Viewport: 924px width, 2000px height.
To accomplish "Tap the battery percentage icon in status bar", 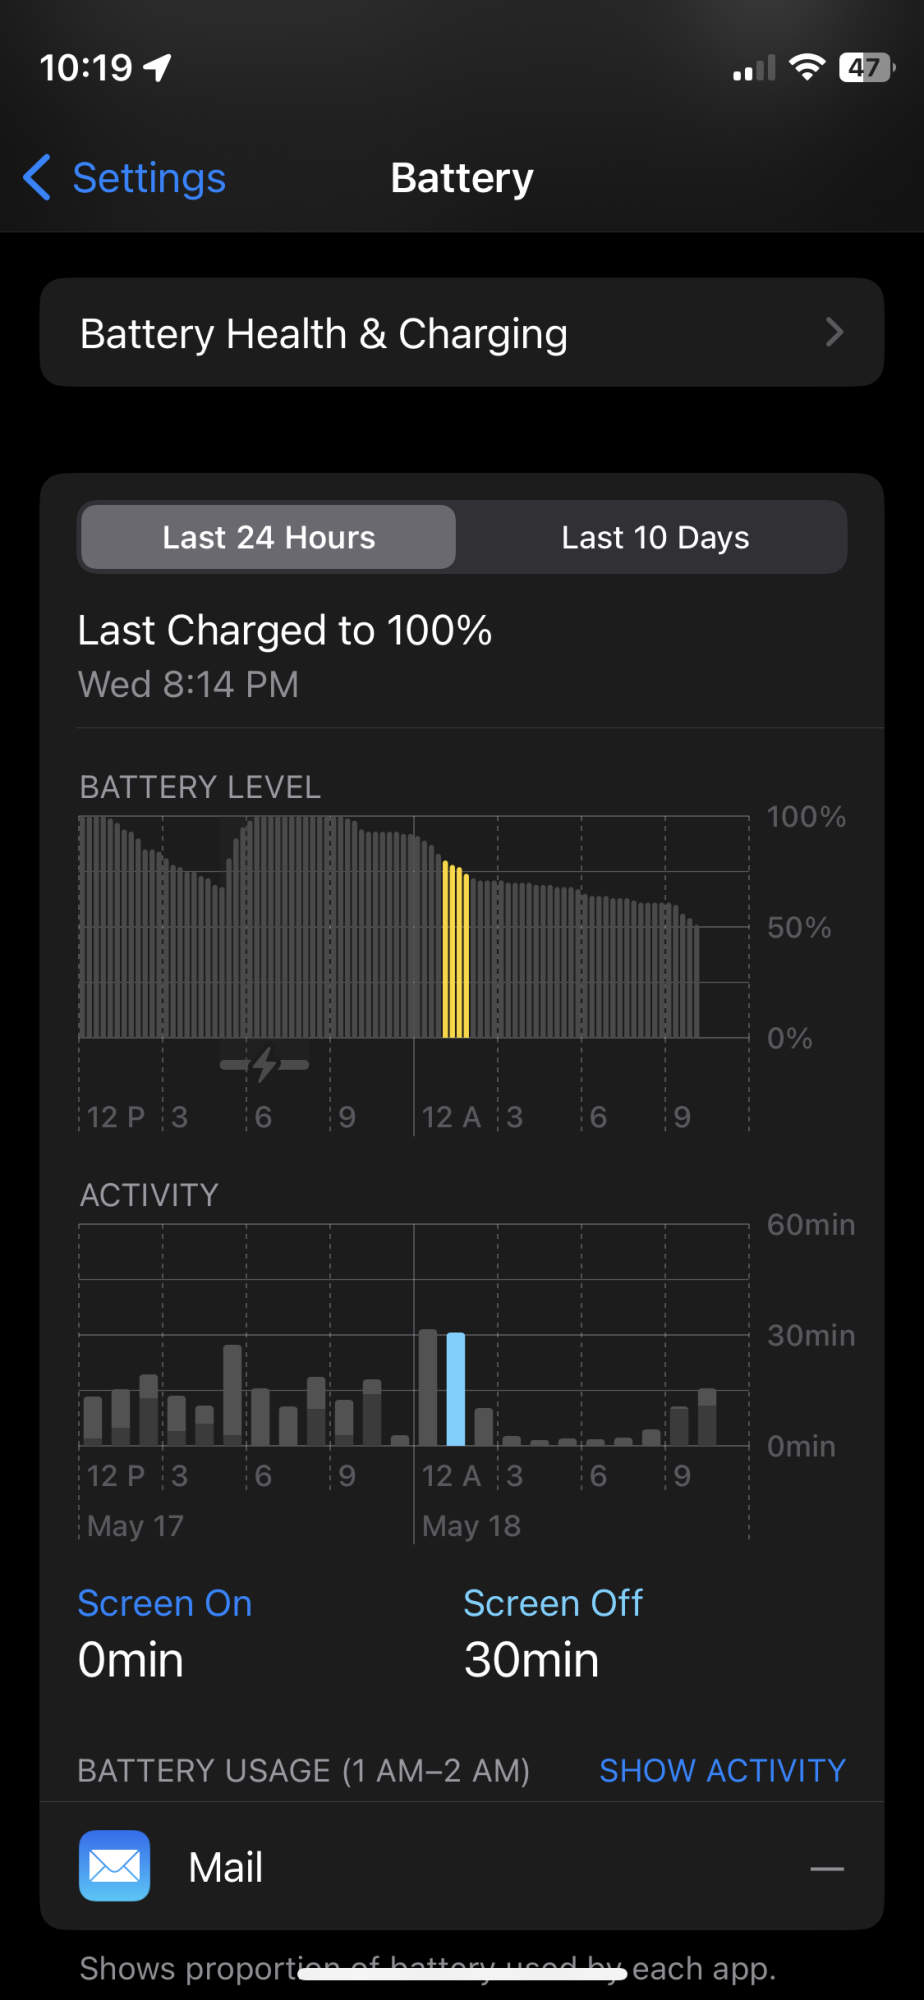I will click(x=866, y=67).
